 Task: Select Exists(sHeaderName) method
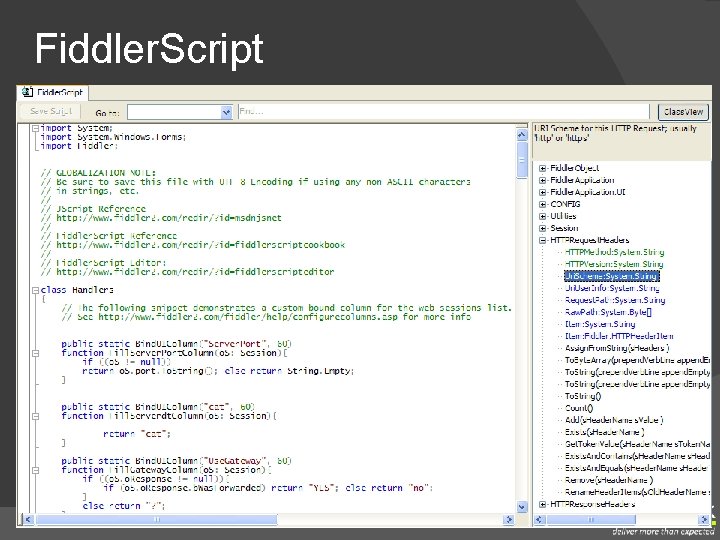point(605,432)
